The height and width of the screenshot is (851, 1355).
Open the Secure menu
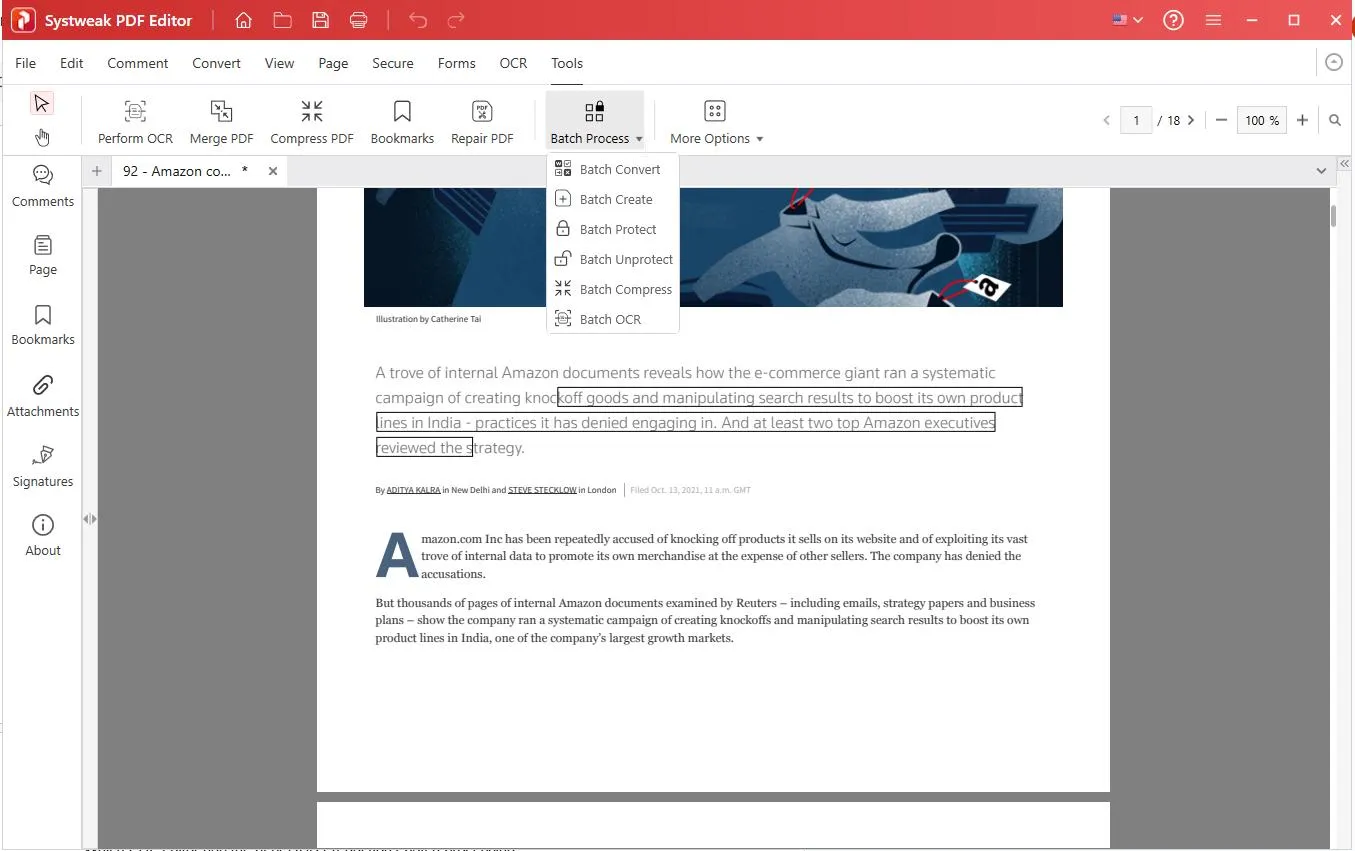click(393, 63)
